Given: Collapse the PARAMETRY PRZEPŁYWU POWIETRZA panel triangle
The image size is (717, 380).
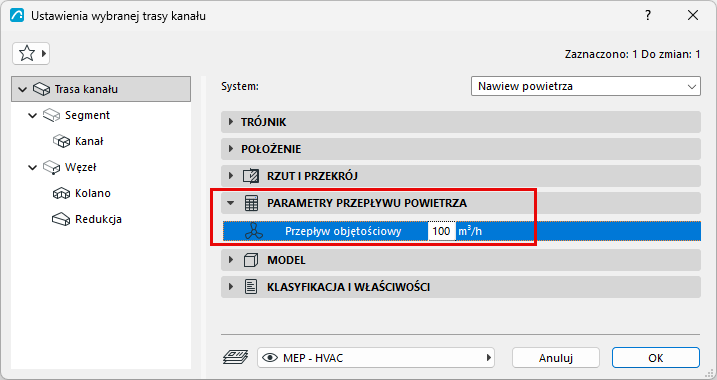Looking at the screenshot, I should click(x=230, y=203).
